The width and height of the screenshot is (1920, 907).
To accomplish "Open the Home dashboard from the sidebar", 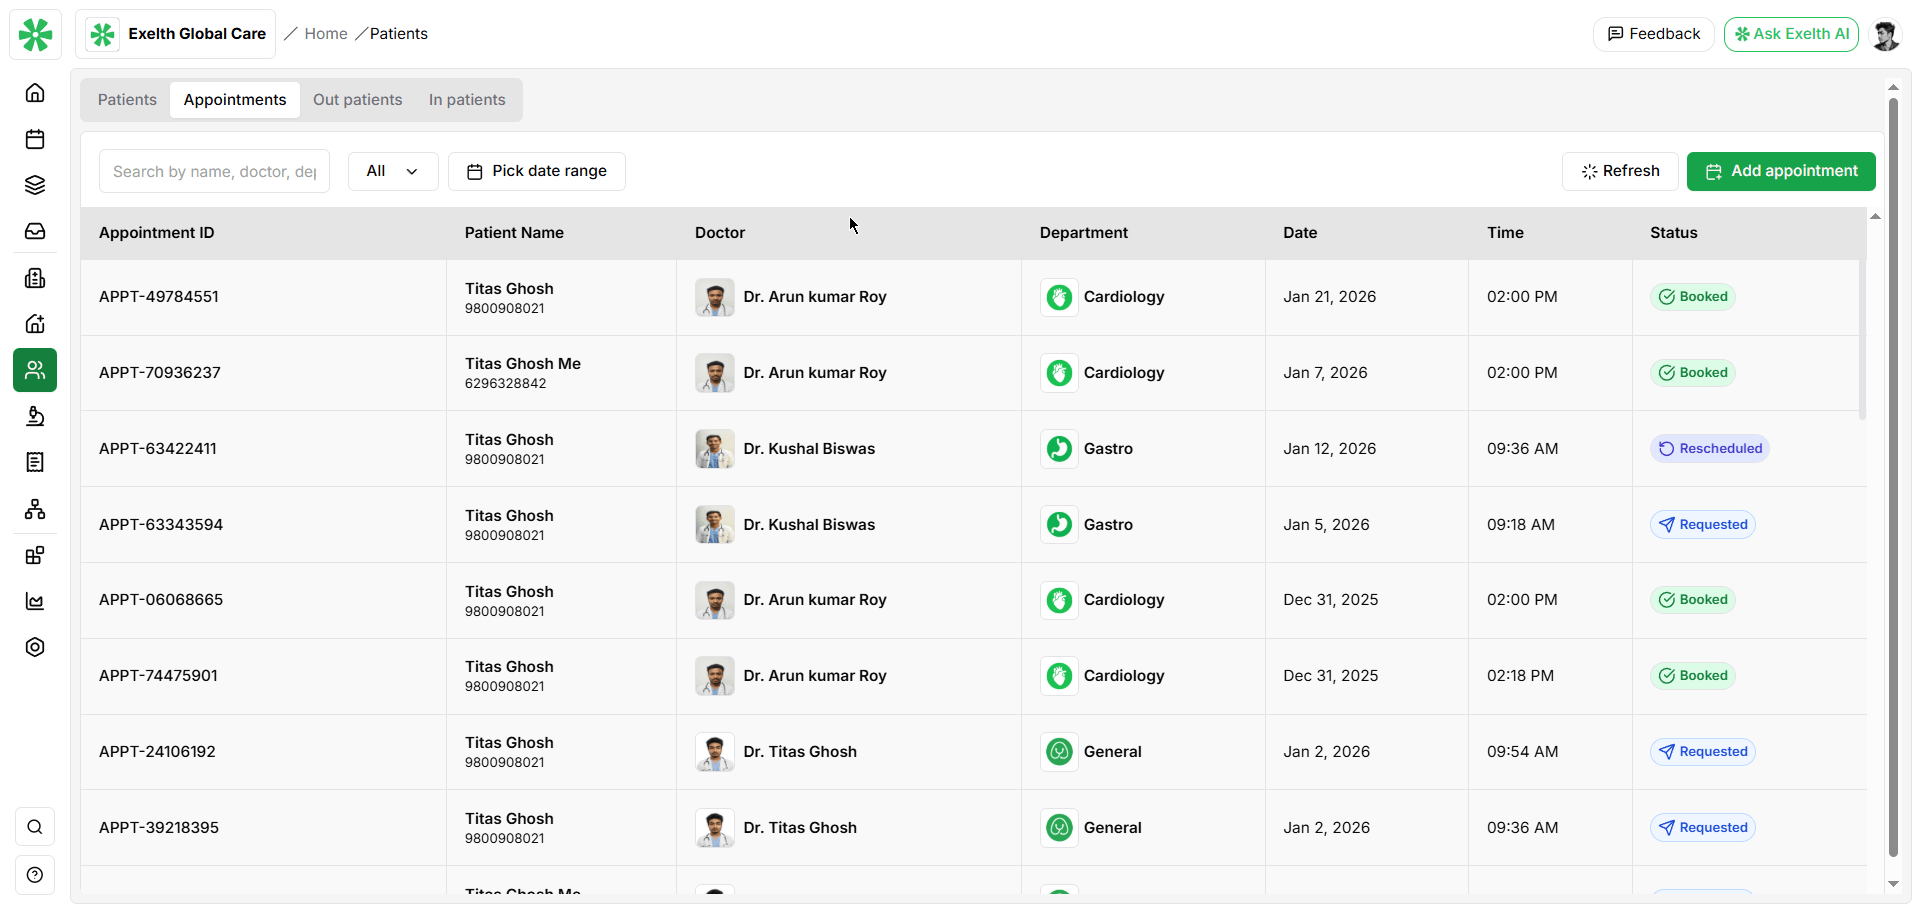I will [35, 92].
